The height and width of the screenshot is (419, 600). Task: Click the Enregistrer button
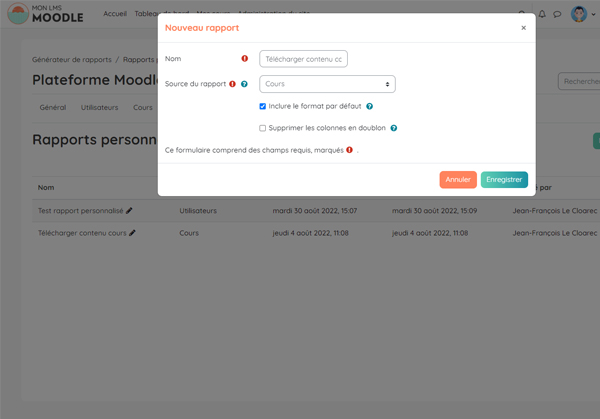(504, 180)
